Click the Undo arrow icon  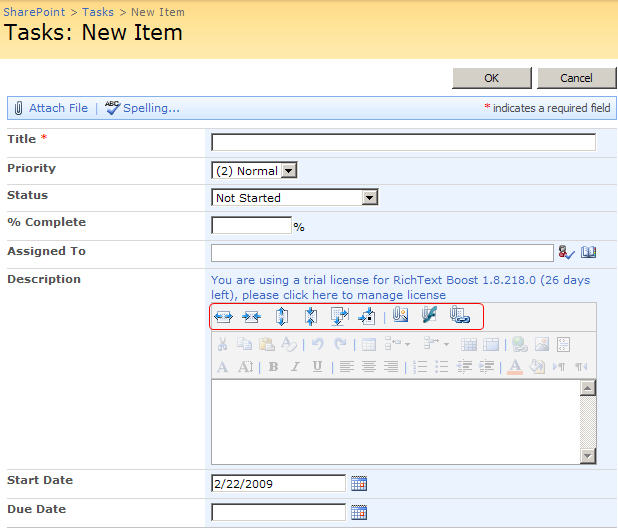pyautogui.click(x=318, y=344)
